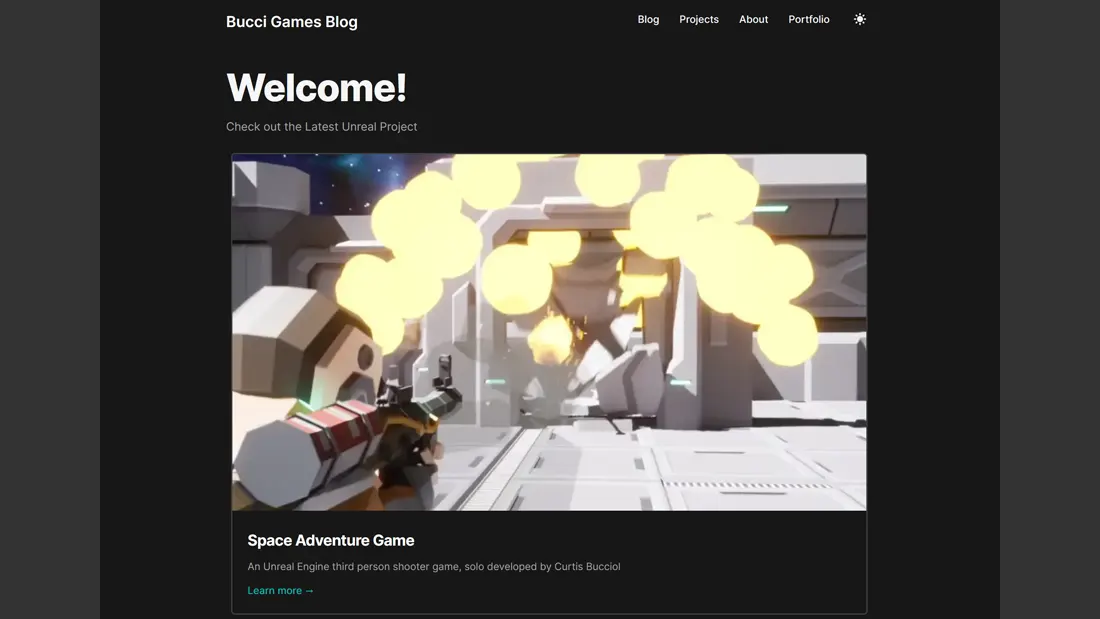Screen dimensions: 1100x619
Task: Click the Bucci Games Blog site title
Action: pyautogui.click(x=292, y=22)
